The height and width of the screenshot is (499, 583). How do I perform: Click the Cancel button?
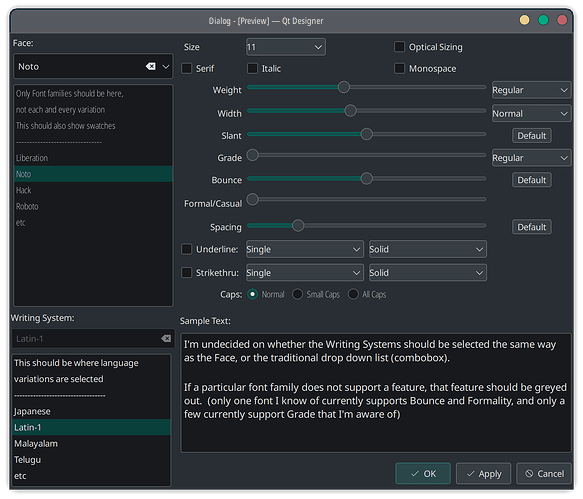click(x=544, y=473)
